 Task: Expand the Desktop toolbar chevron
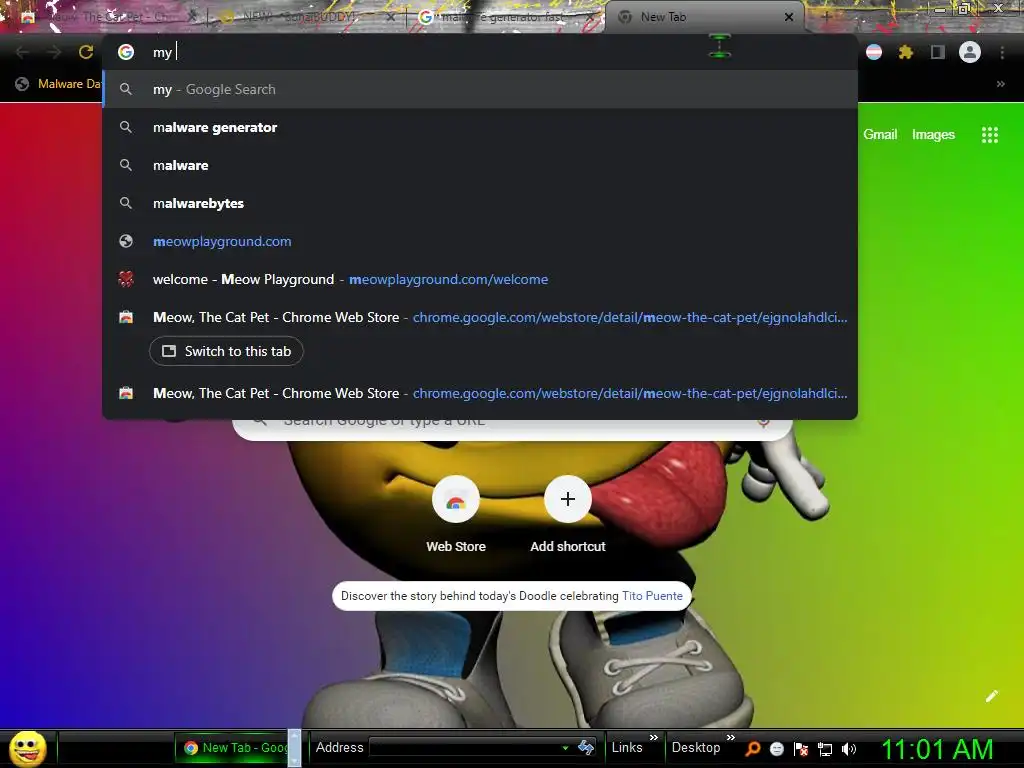(x=730, y=737)
